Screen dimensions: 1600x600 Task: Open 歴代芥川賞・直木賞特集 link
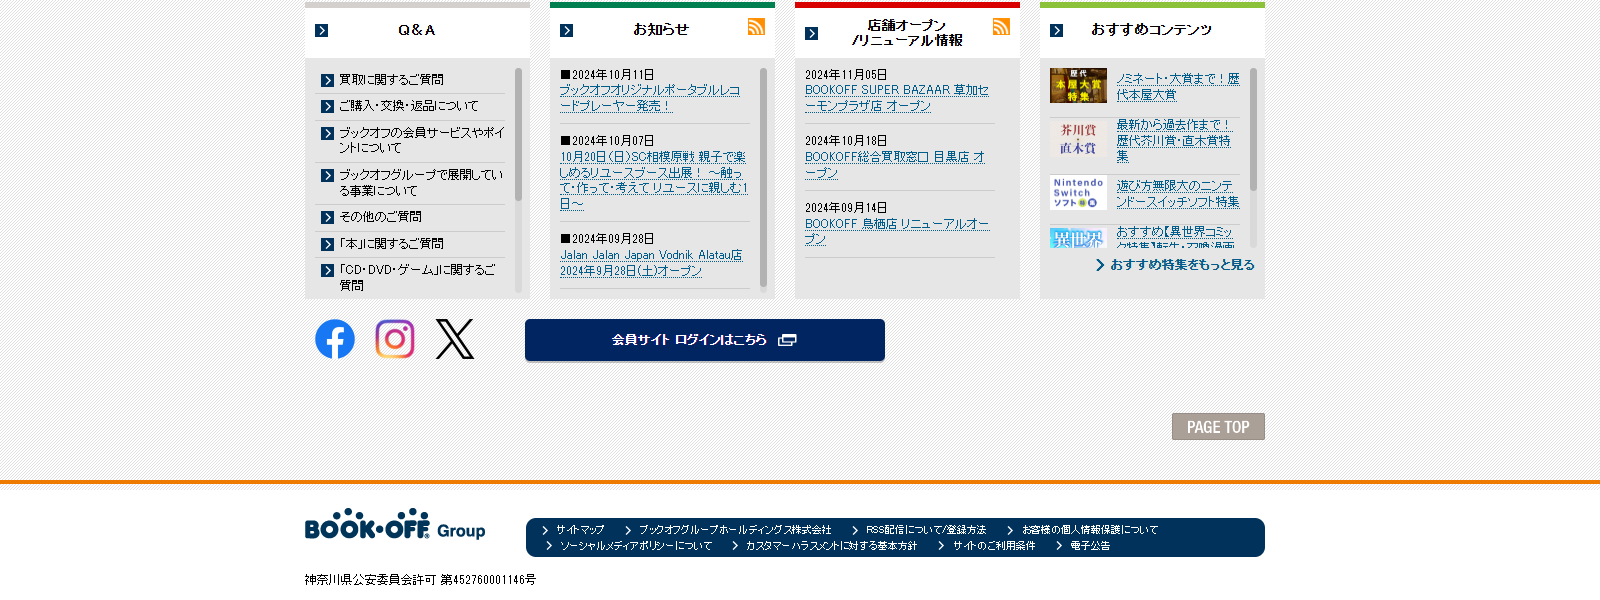point(1174,140)
